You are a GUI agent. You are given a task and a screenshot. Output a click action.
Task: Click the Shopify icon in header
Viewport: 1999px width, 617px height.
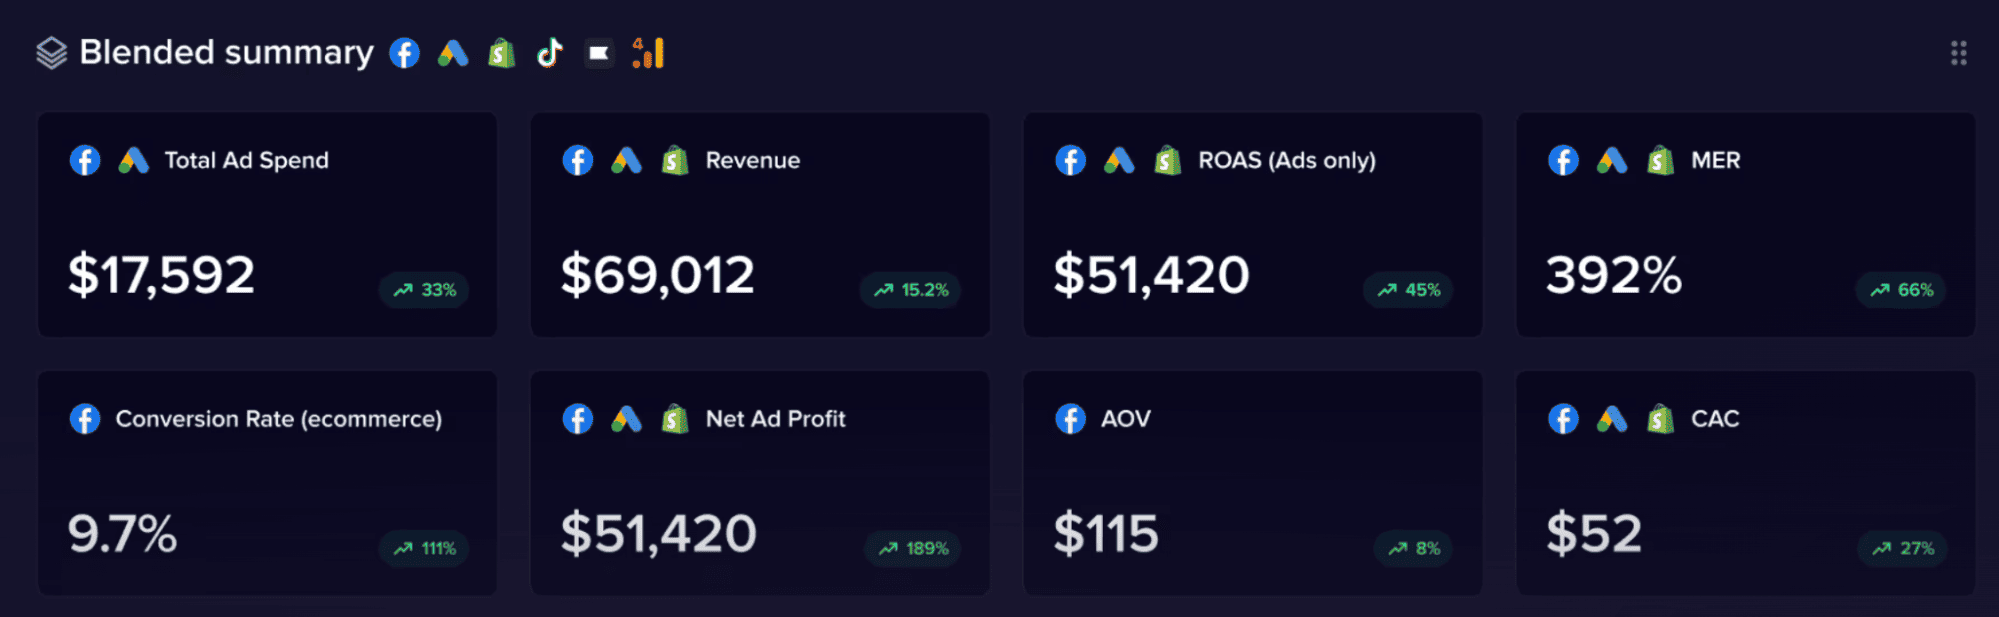click(x=501, y=53)
